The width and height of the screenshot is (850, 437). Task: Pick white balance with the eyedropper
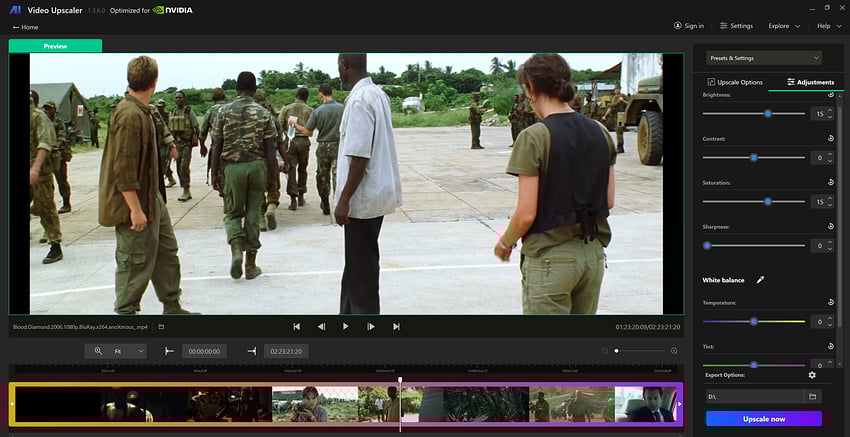tap(760, 280)
